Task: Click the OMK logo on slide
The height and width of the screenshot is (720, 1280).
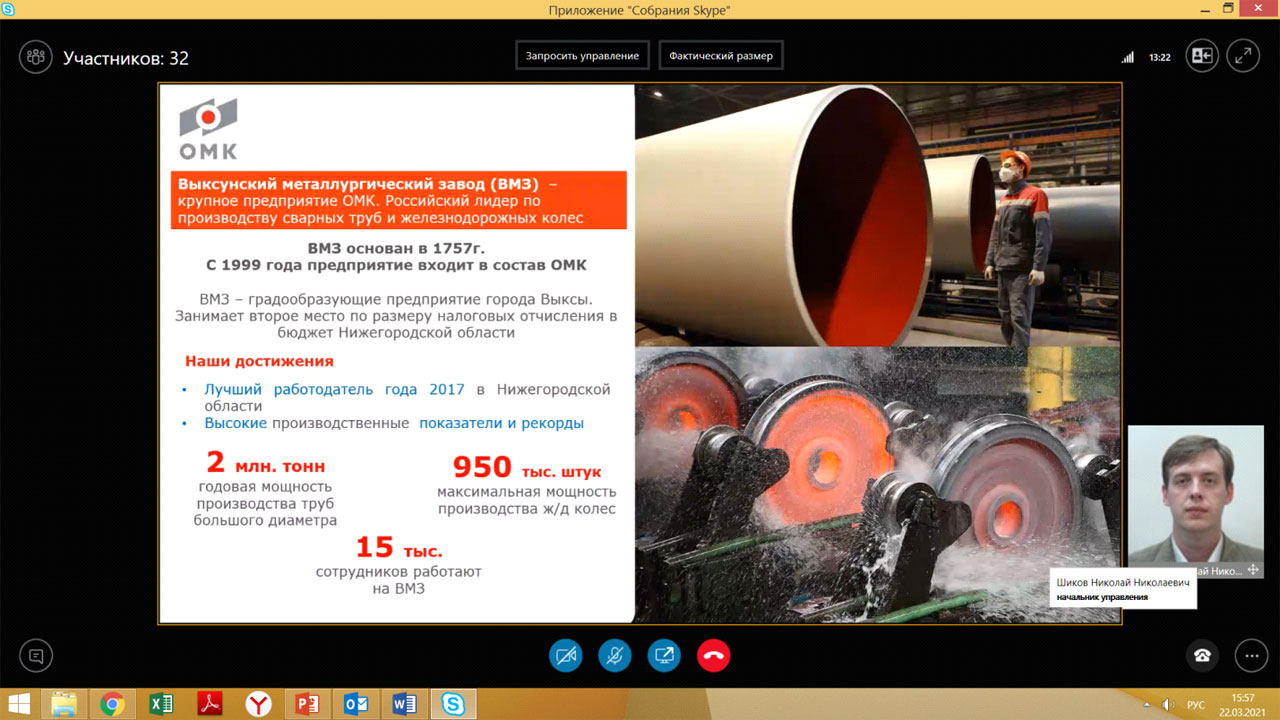Action: pyautogui.click(x=208, y=129)
